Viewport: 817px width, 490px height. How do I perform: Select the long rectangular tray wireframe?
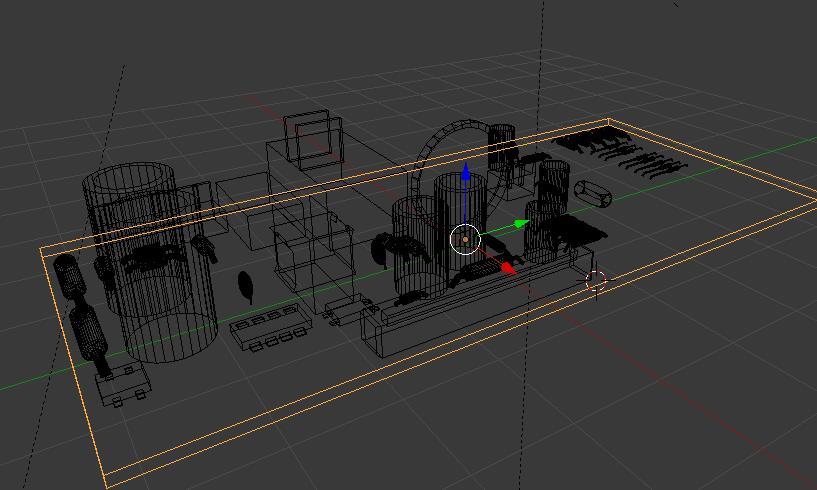click(477, 302)
